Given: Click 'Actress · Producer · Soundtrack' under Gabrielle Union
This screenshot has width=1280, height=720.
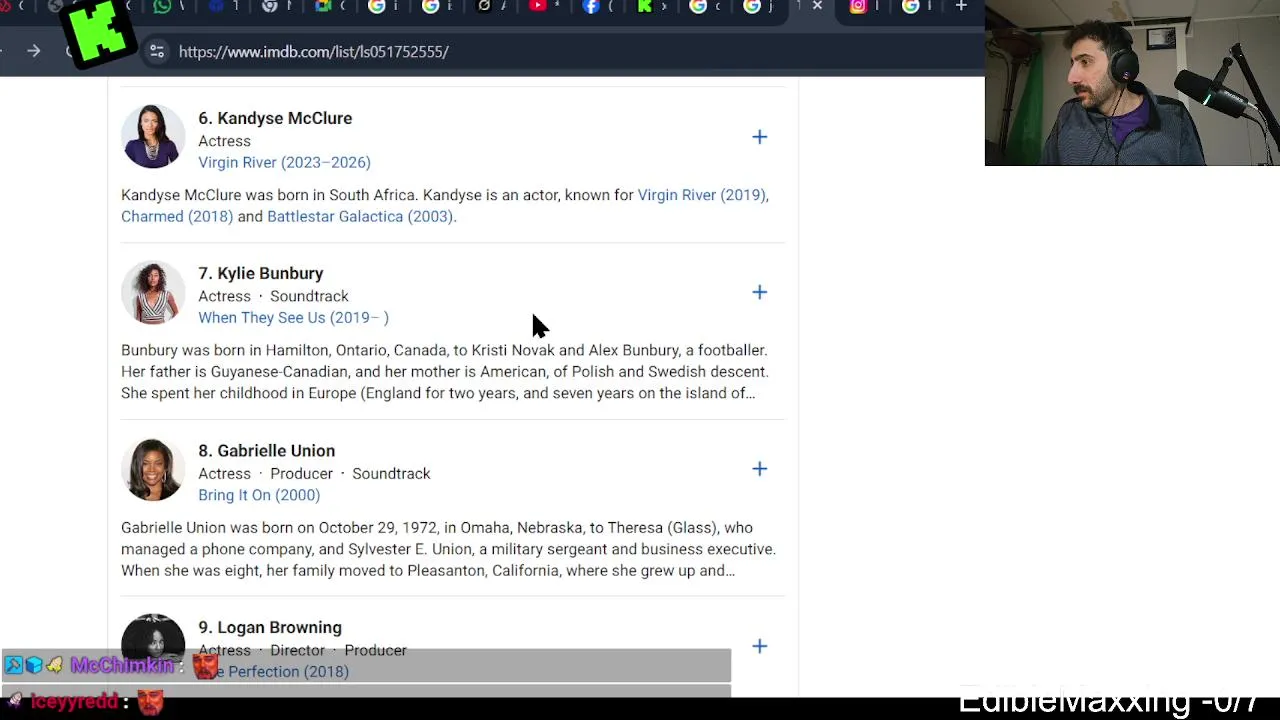Looking at the screenshot, I should pyautogui.click(x=314, y=474).
